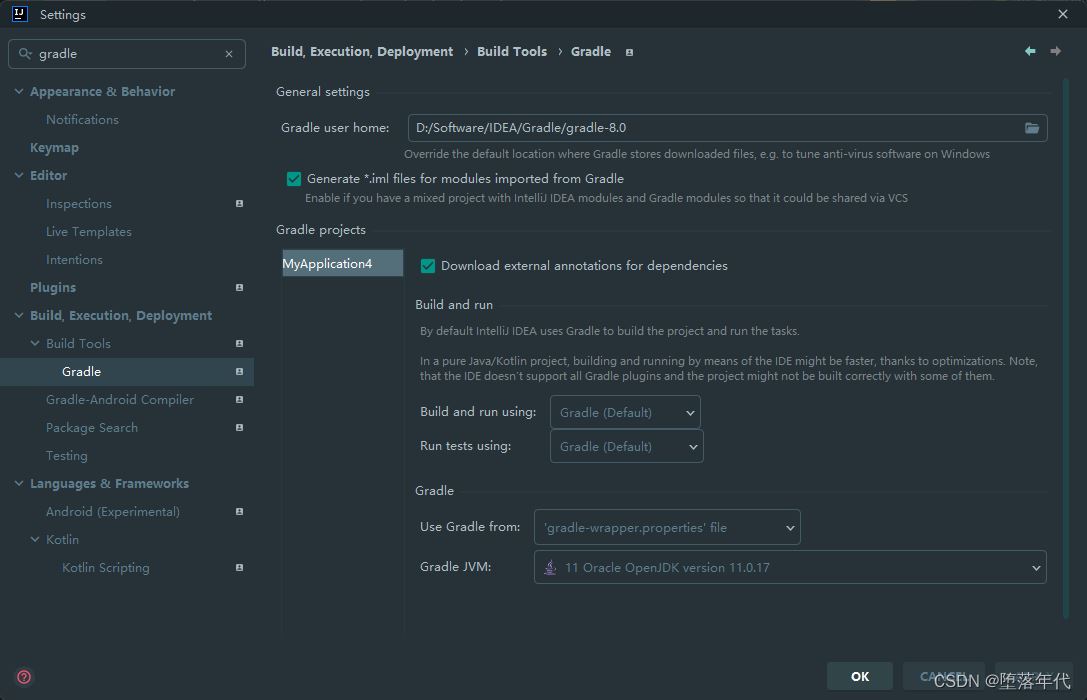Click project marker icon on Inspections row
The image size is (1087, 700).
pyautogui.click(x=239, y=204)
